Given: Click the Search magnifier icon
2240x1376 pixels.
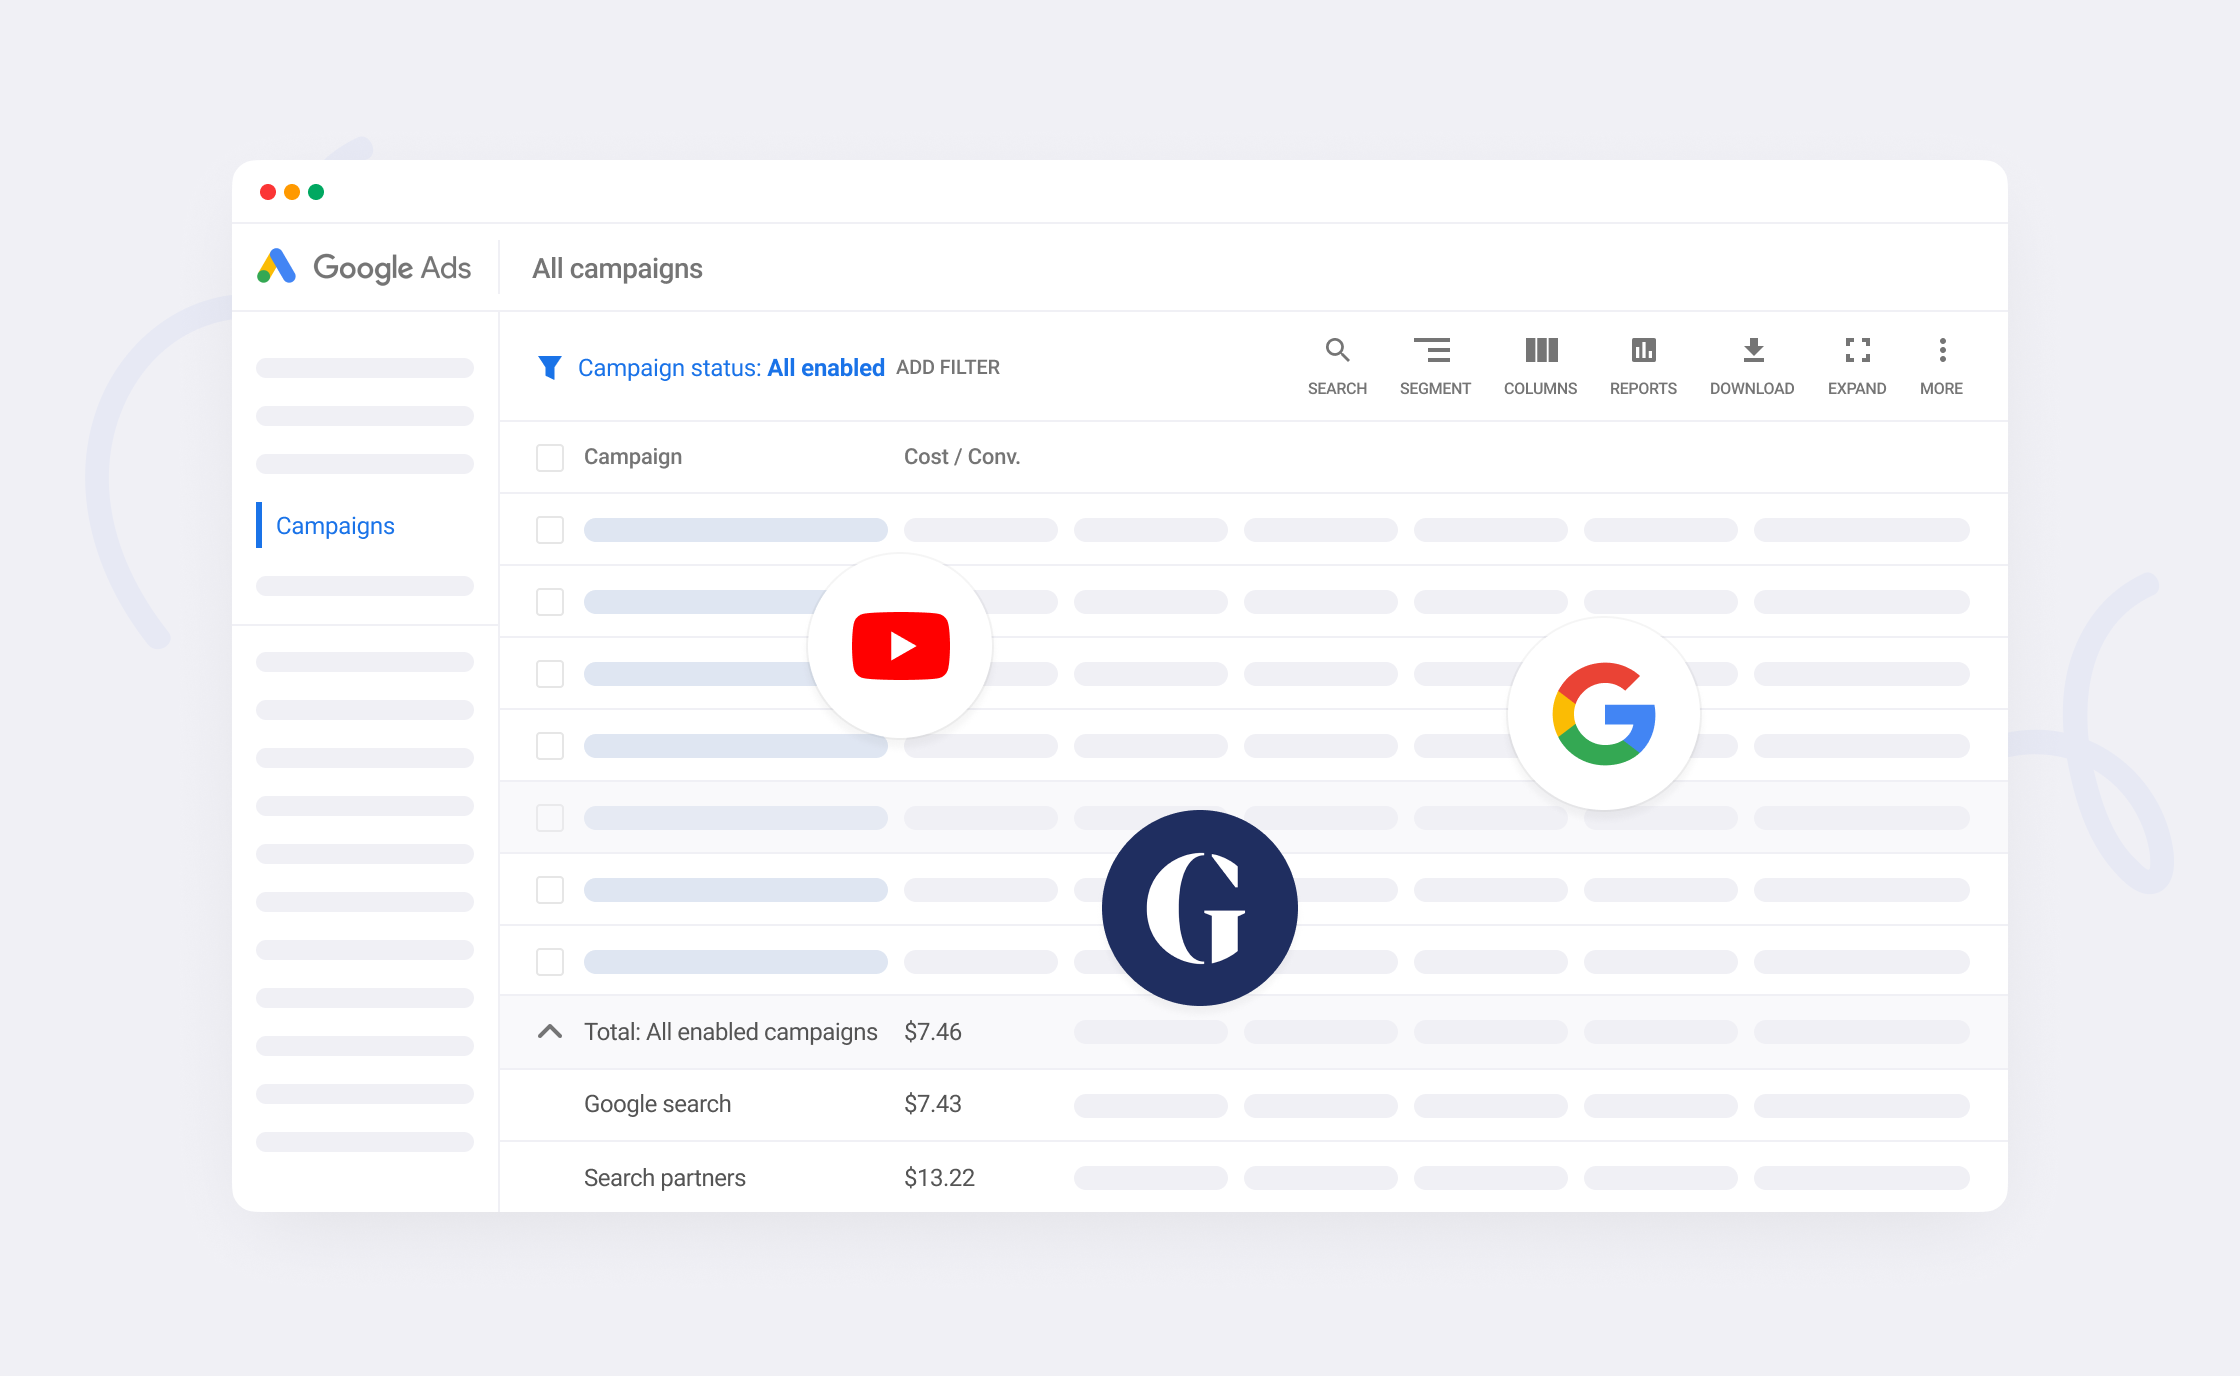Looking at the screenshot, I should (x=1337, y=351).
